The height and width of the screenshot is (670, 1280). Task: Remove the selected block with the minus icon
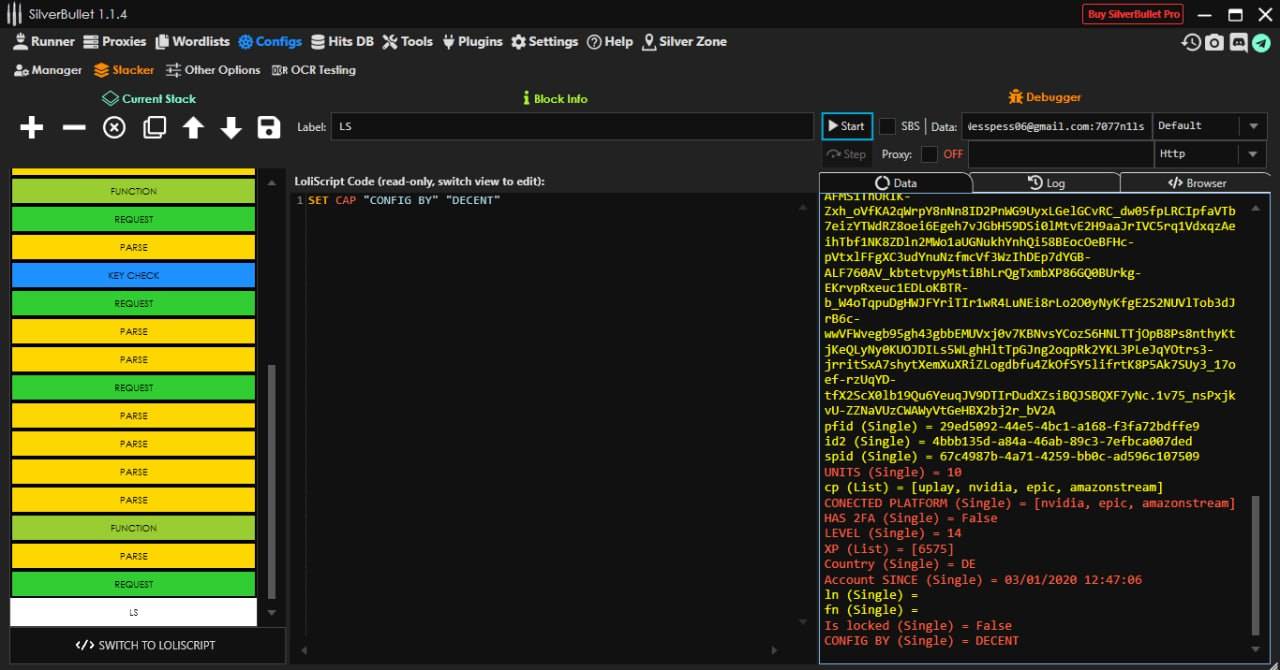(x=74, y=127)
